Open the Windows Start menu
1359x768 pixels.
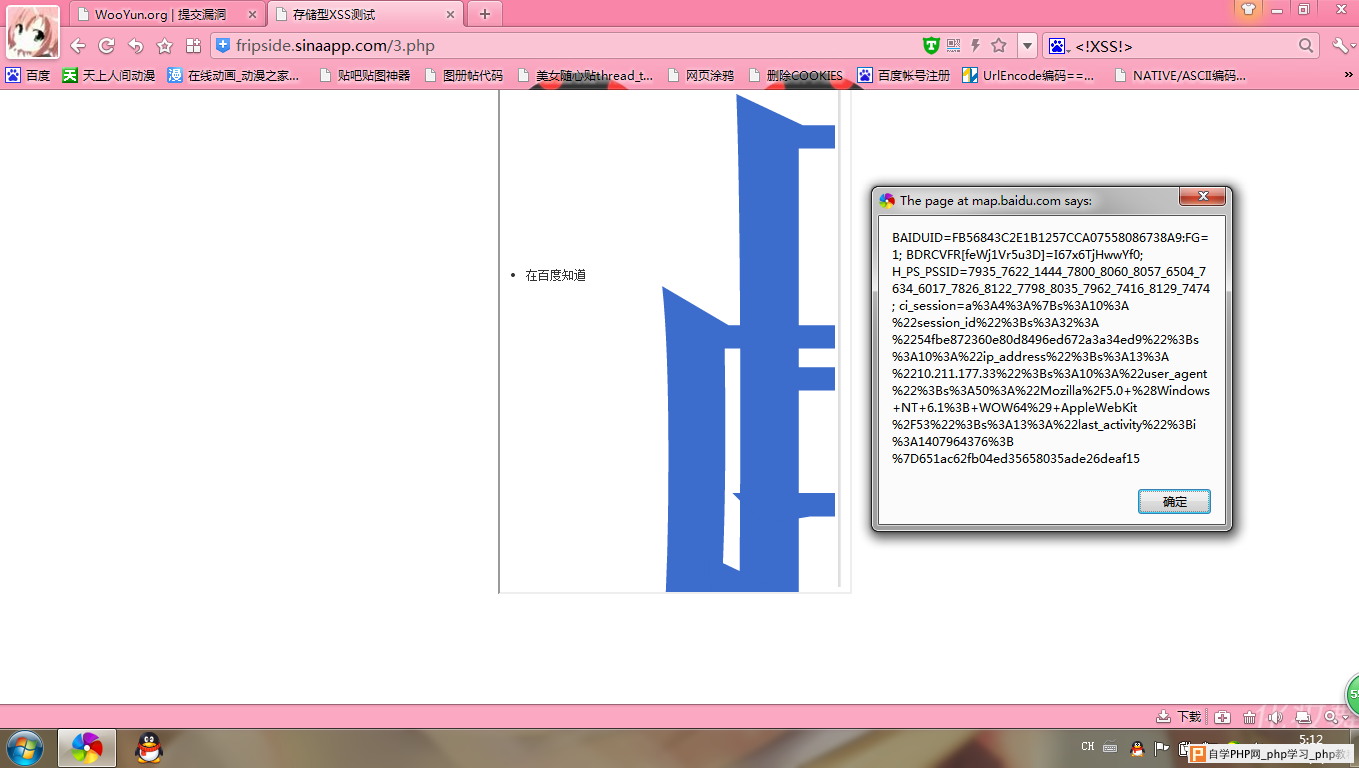point(24,748)
